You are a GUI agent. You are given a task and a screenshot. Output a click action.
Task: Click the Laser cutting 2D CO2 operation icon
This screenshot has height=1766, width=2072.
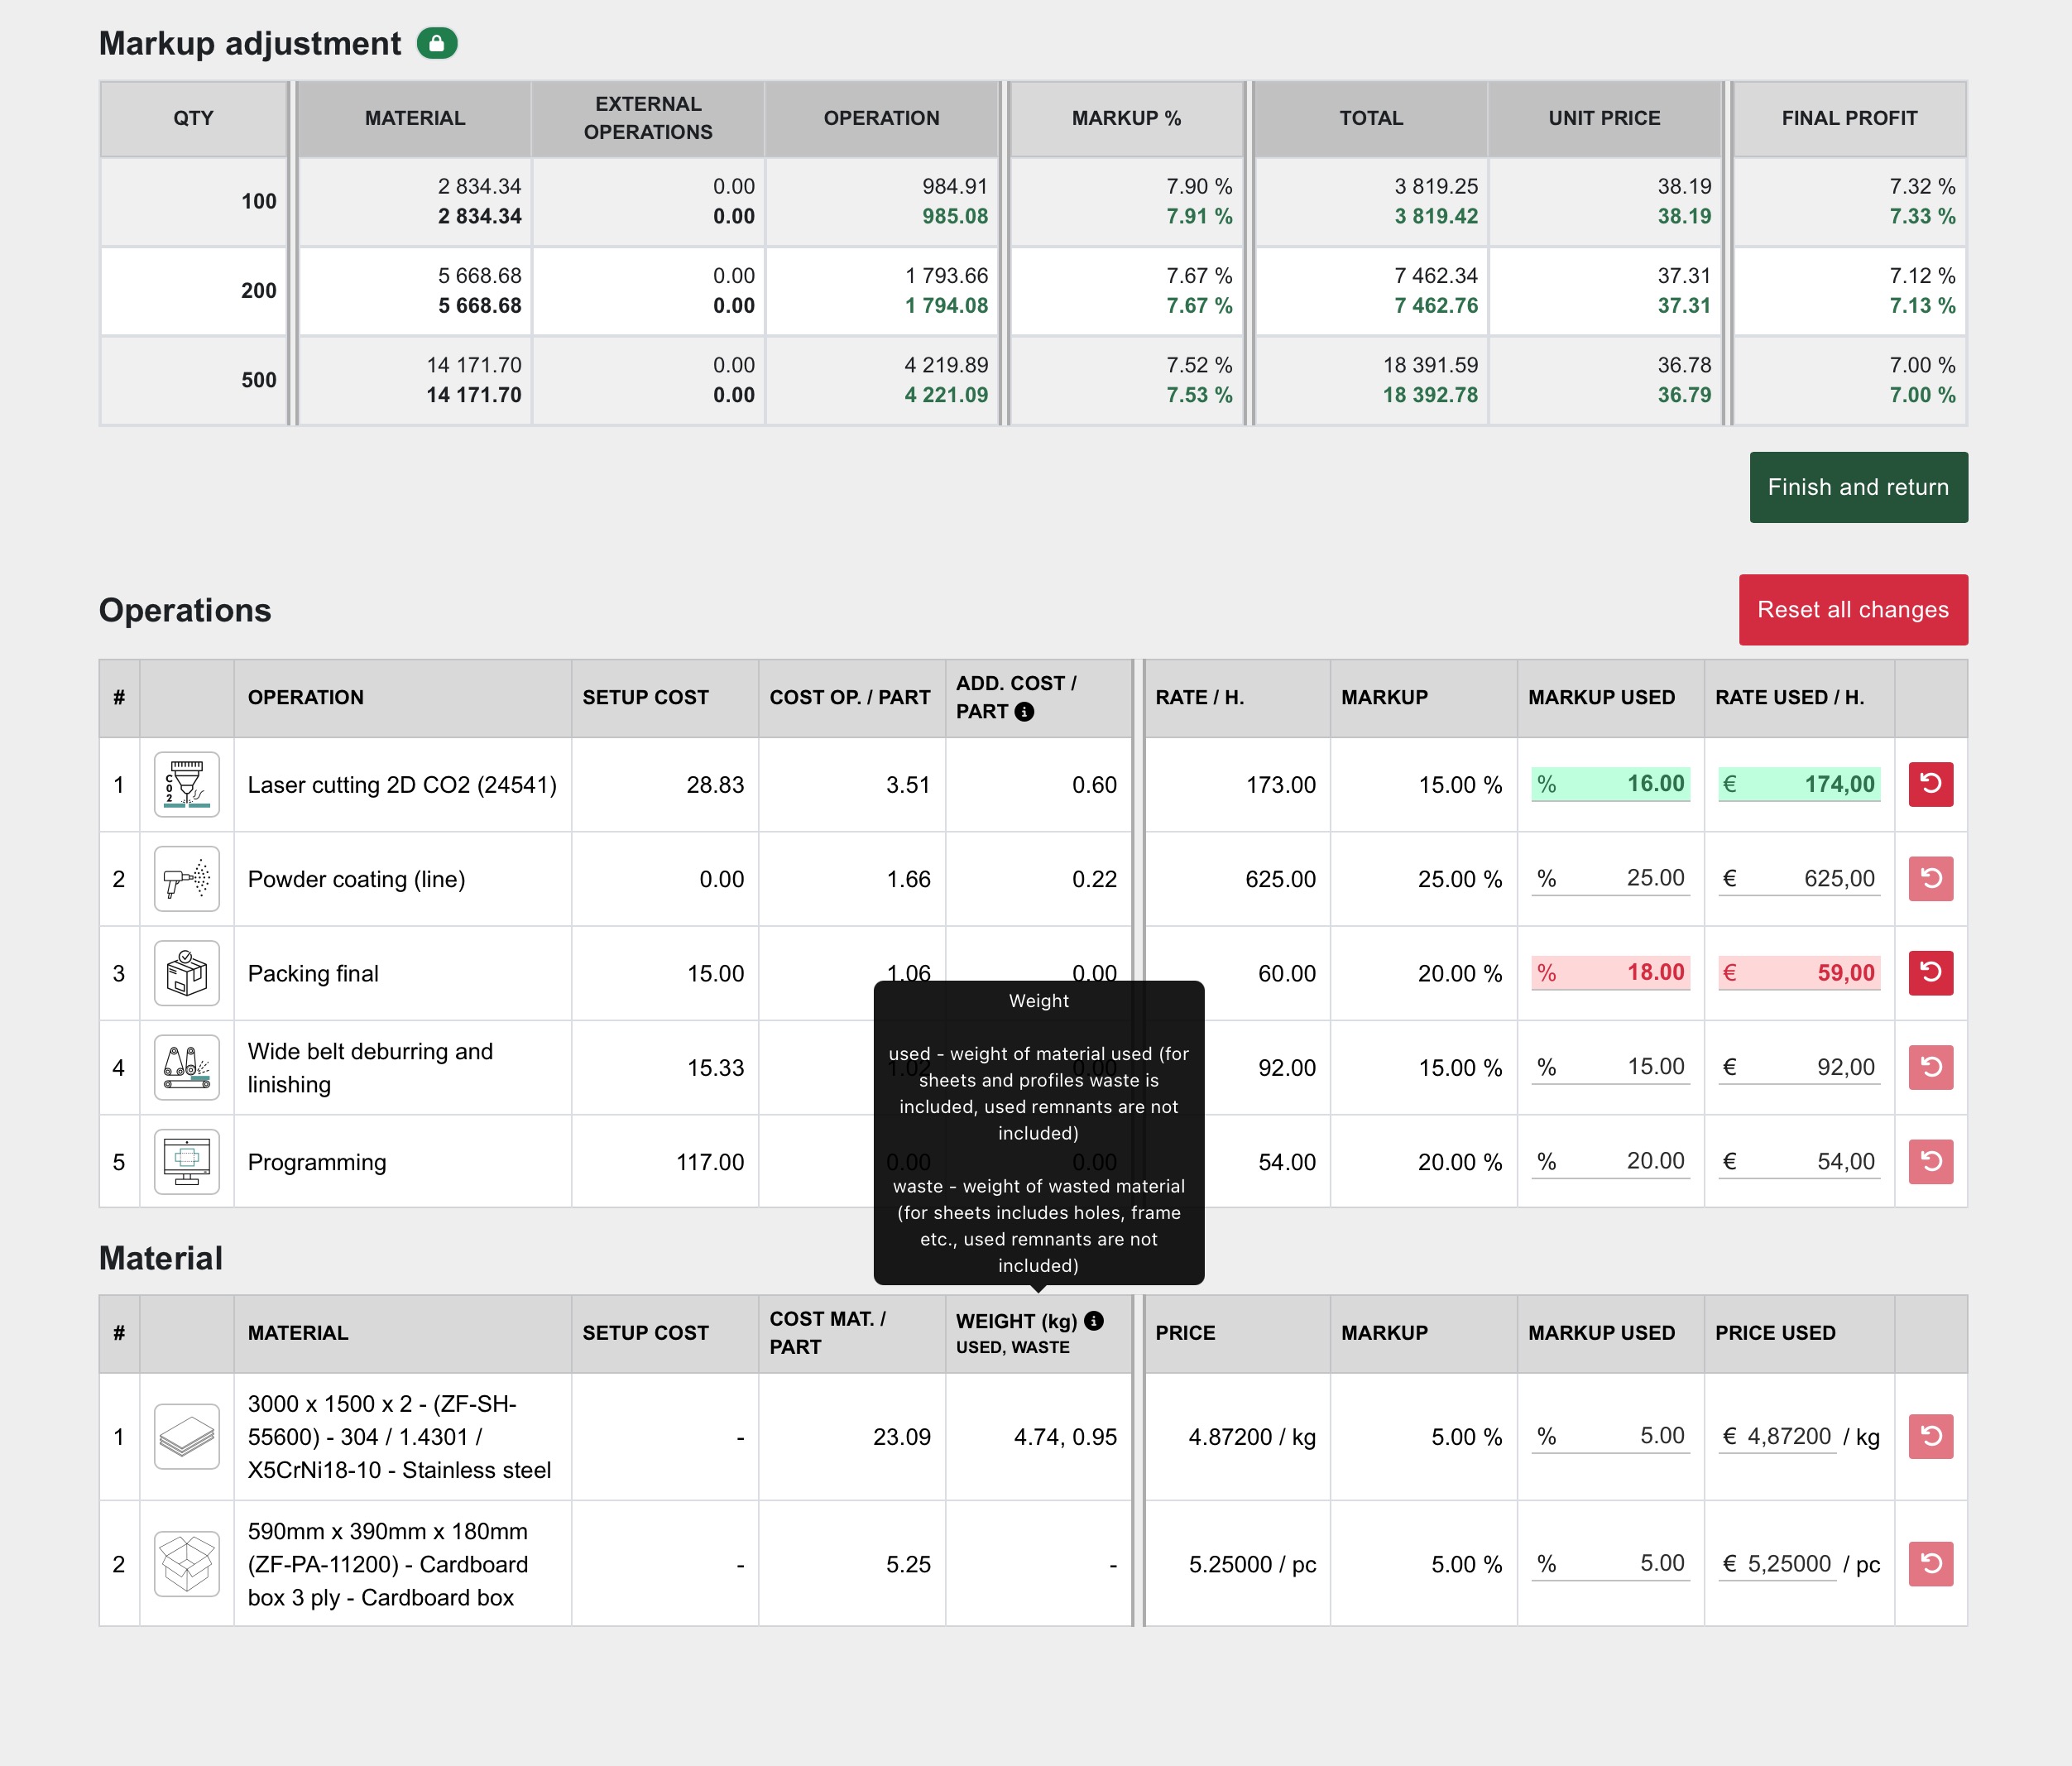(x=187, y=785)
